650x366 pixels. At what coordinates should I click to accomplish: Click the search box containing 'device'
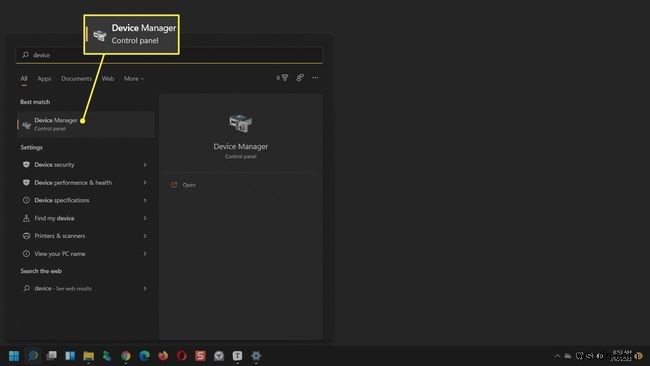(169, 55)
